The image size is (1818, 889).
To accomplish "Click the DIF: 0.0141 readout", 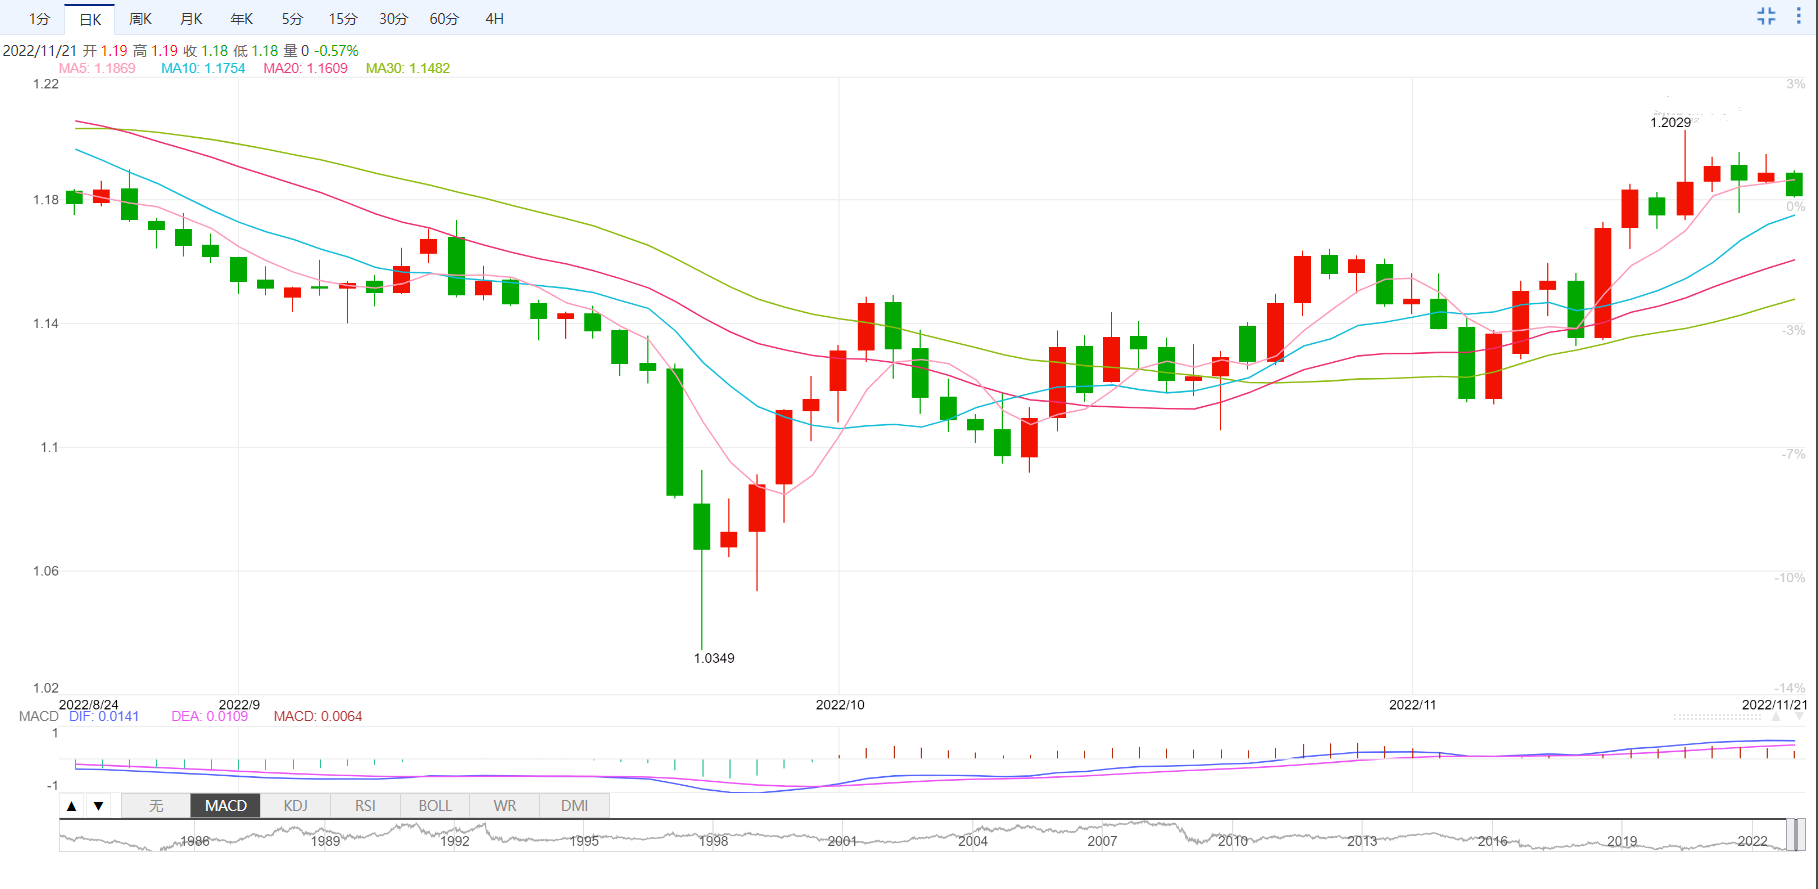I will pyautogui.click(x=104, y=716).
